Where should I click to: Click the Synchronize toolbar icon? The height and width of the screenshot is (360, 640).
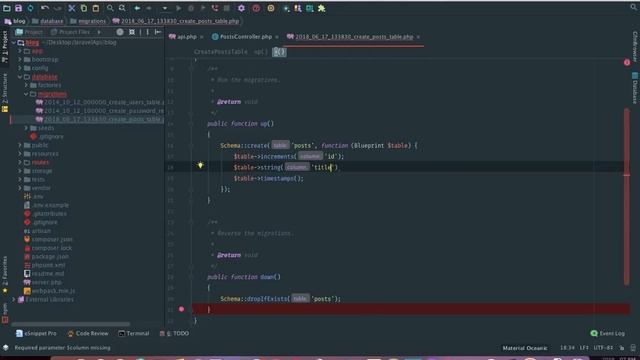click(x=30, y=8)
